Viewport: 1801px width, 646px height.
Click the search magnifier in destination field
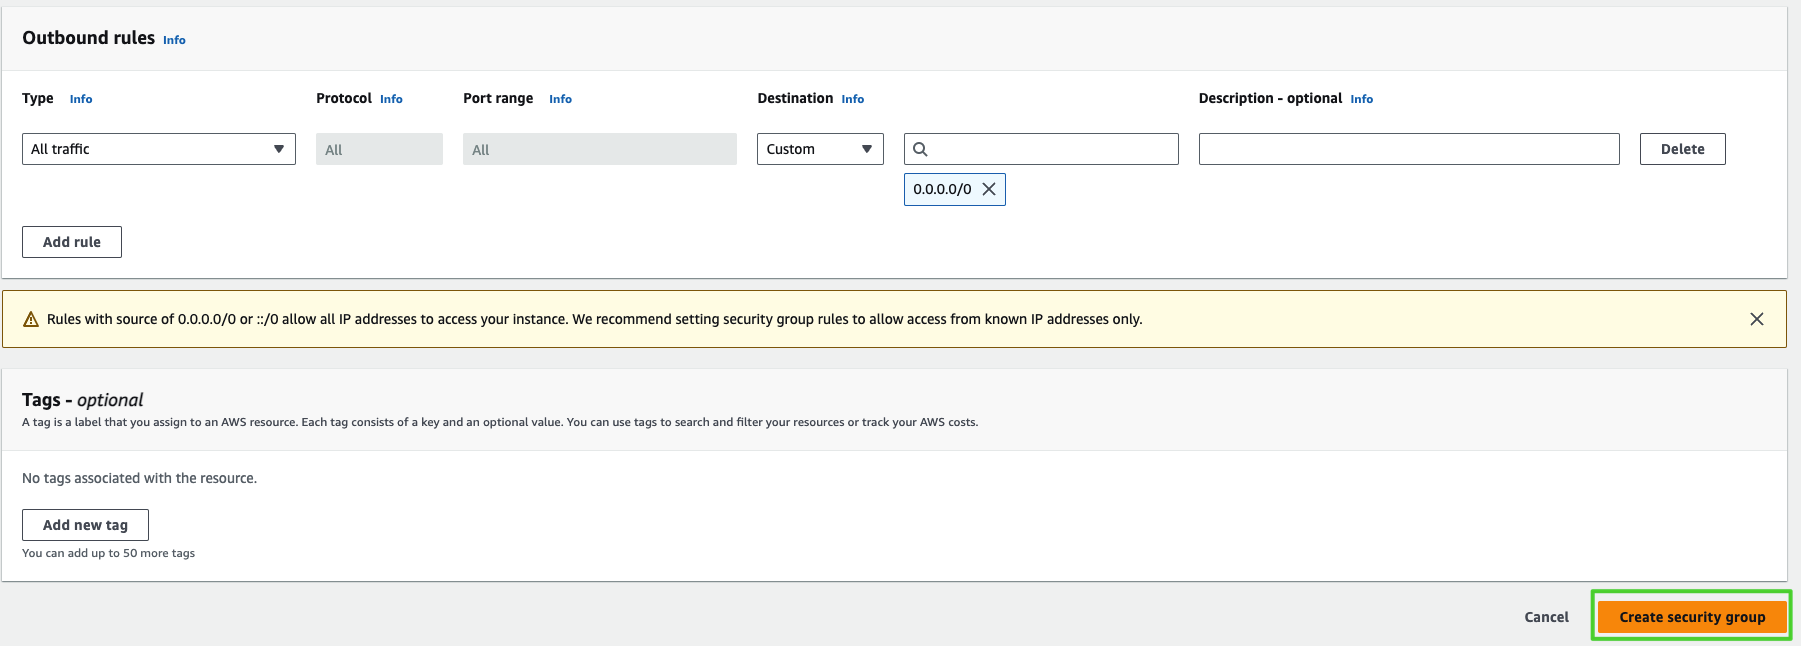click(920, 149)
